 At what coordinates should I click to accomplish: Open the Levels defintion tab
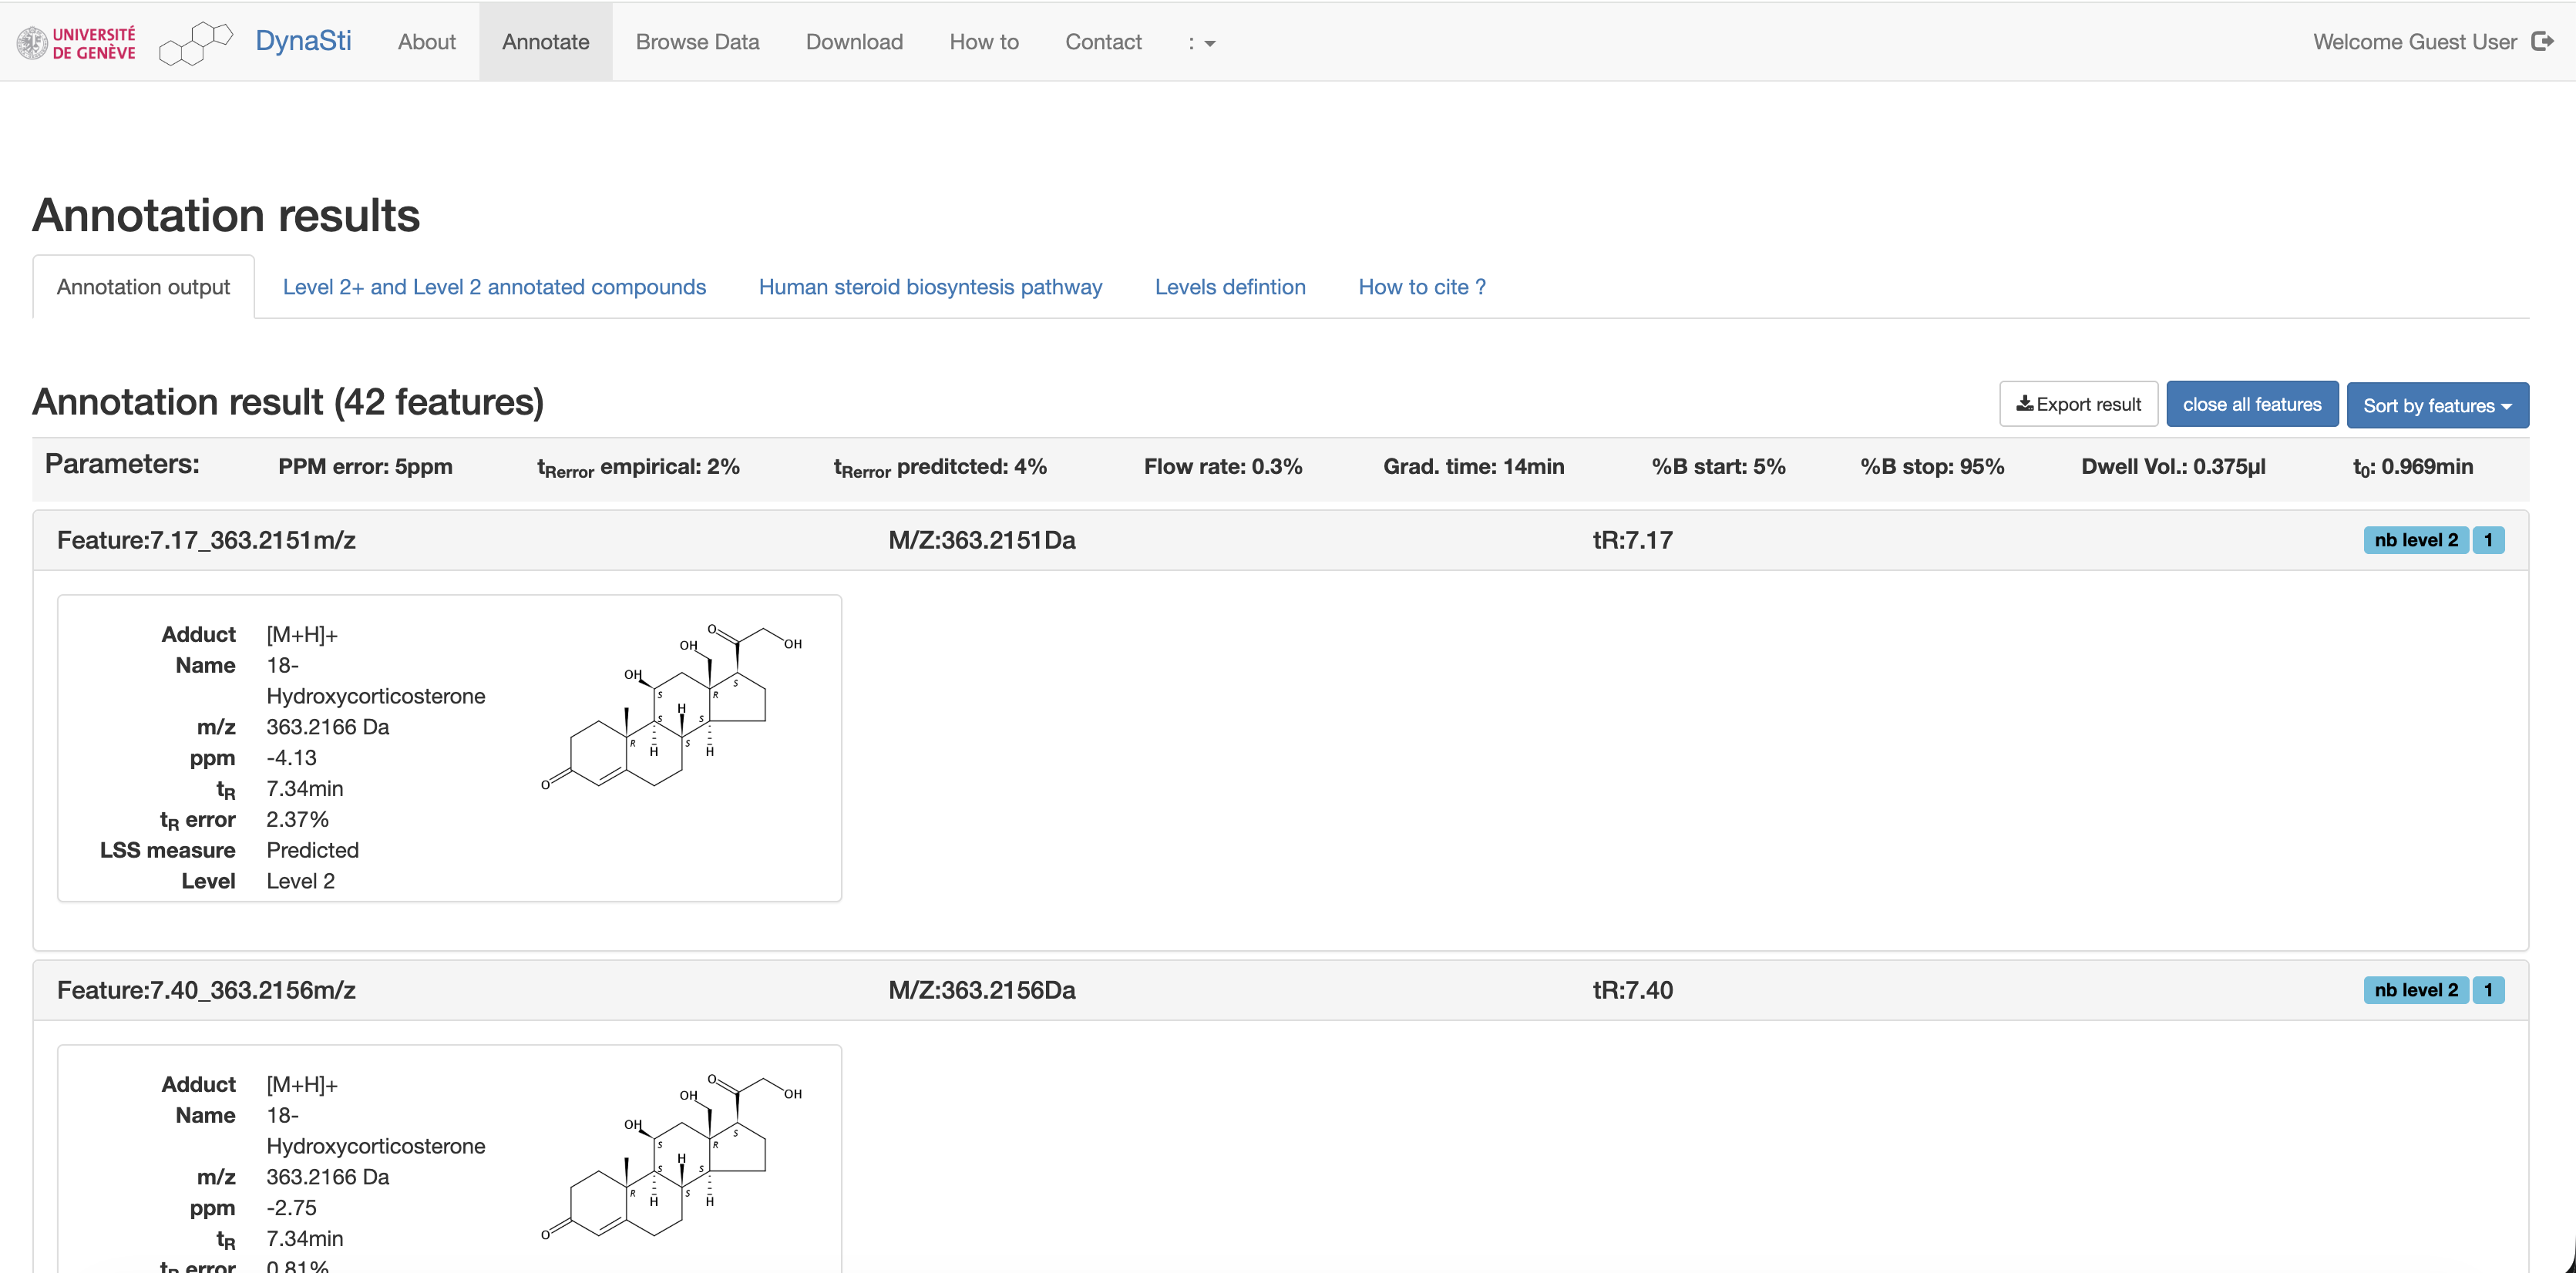pos(1230,287)
